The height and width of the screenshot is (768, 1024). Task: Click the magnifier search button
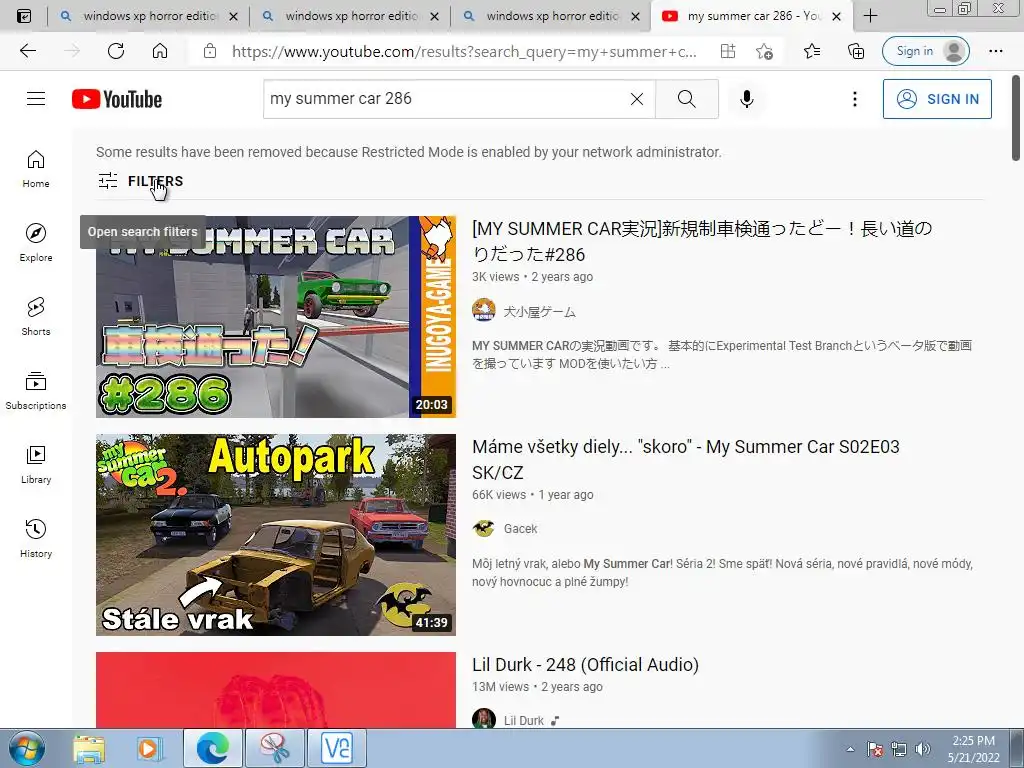[686, 99]
